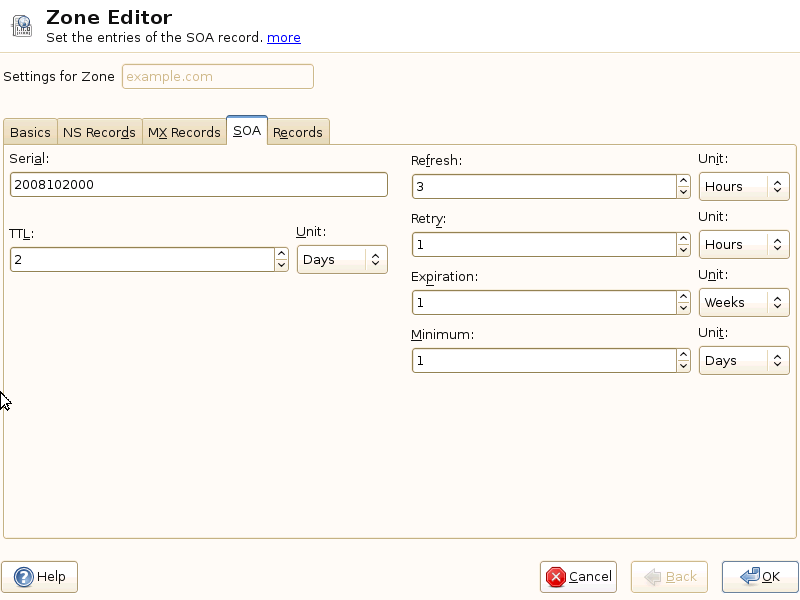Viewport: 800px width, 600px height.
Task: Click the Zone Editor header icon
Action: click(21, 26)
